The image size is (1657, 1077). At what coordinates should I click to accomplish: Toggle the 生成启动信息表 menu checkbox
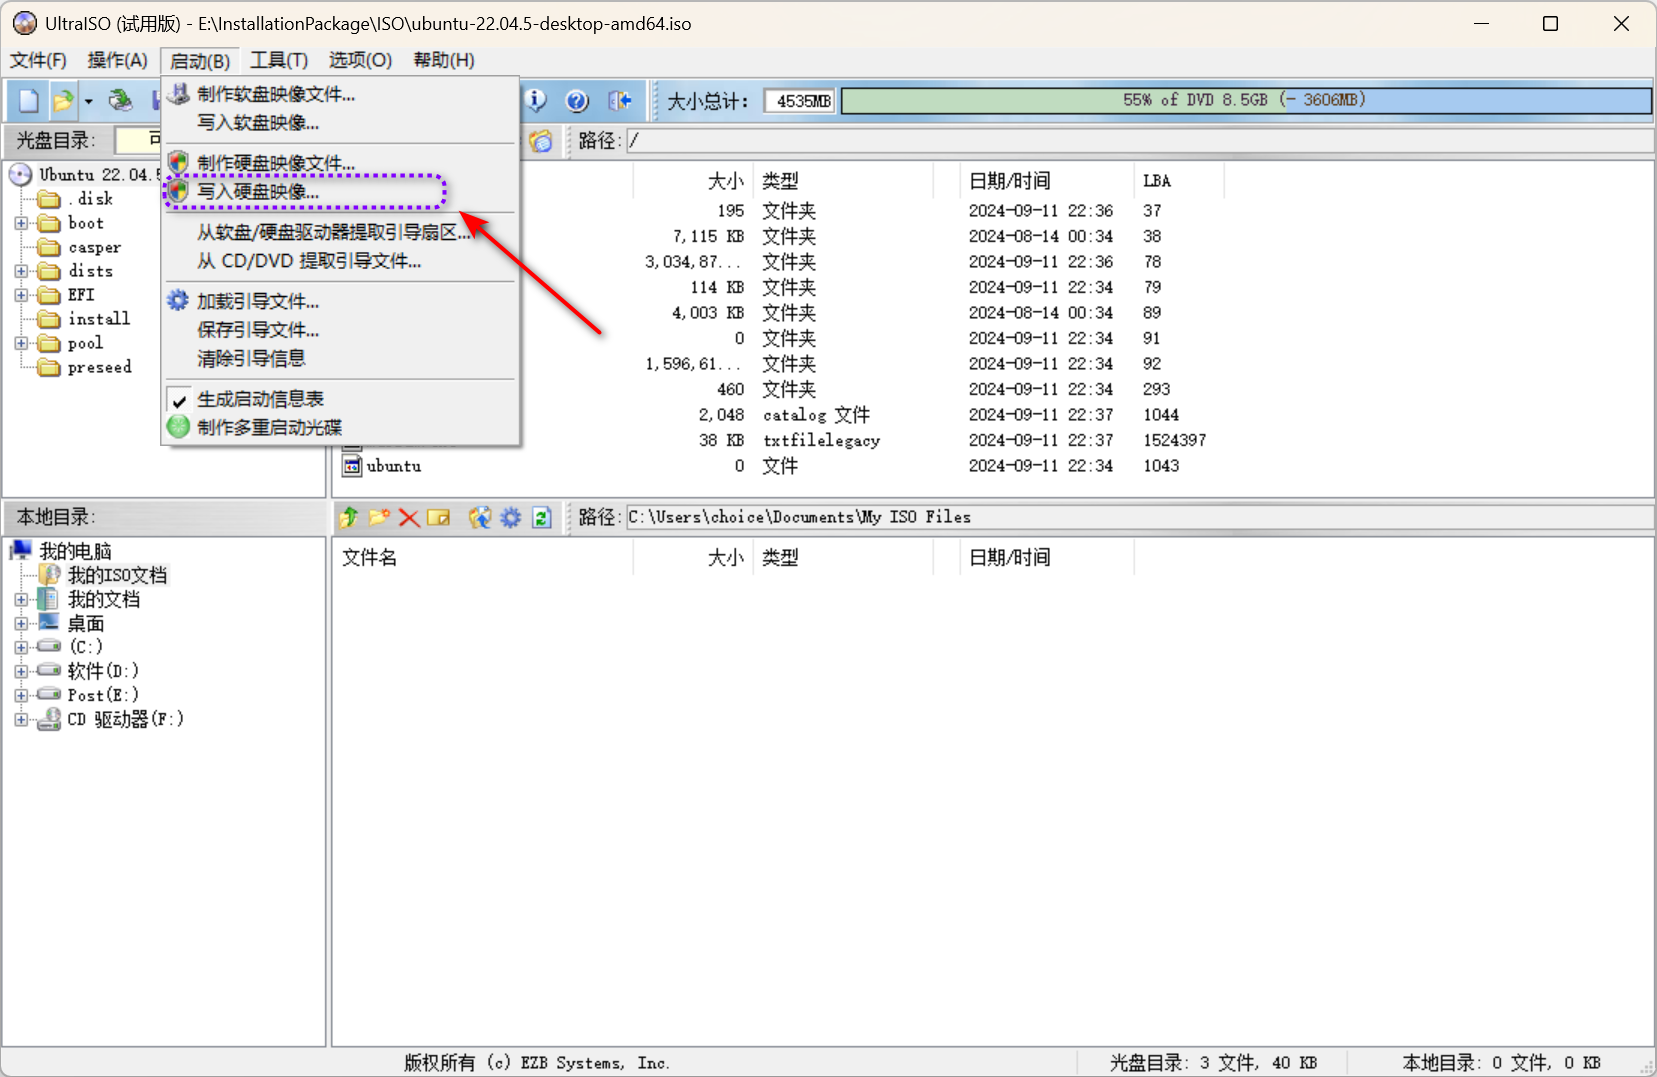coord(178,398)
